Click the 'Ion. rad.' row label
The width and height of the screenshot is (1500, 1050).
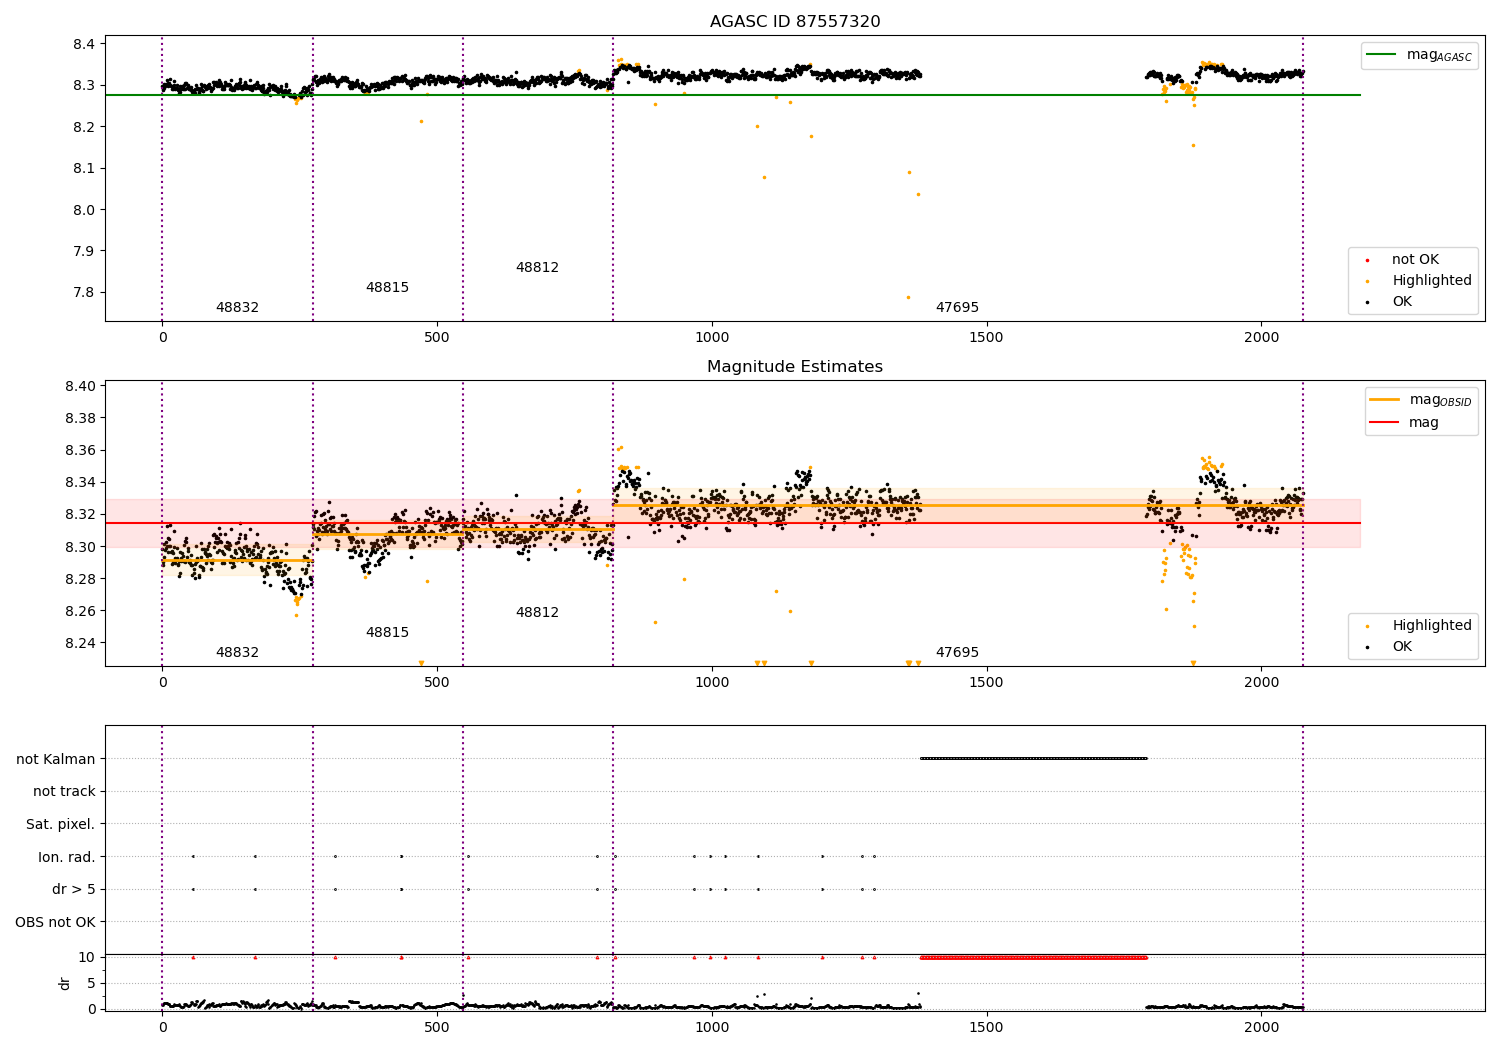[x=67, y=857]
